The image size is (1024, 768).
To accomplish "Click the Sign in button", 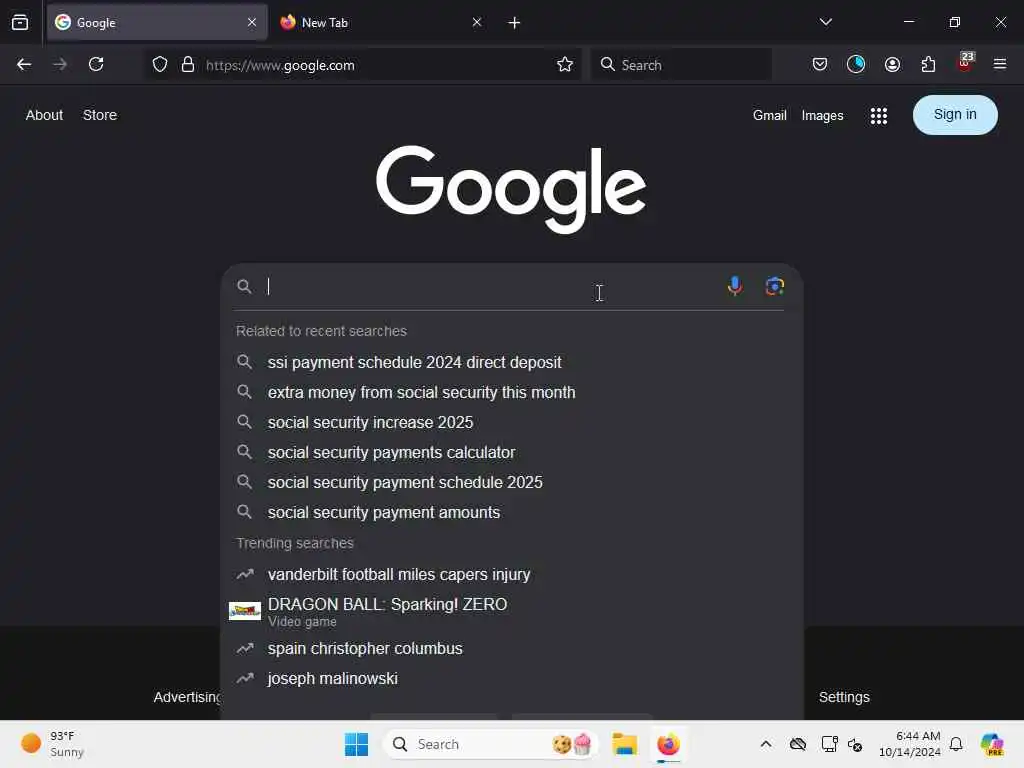I will point(955,115).
